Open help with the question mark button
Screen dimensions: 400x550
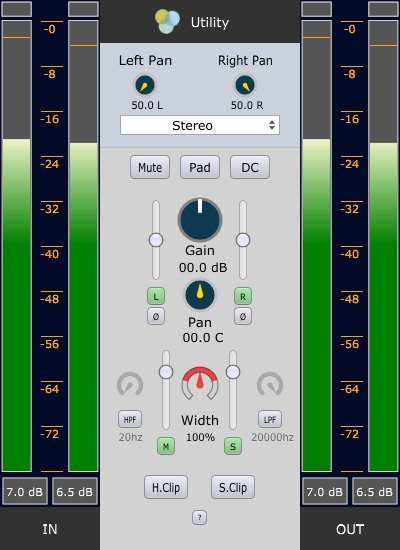pyautogui.click(x=199, y=517)
